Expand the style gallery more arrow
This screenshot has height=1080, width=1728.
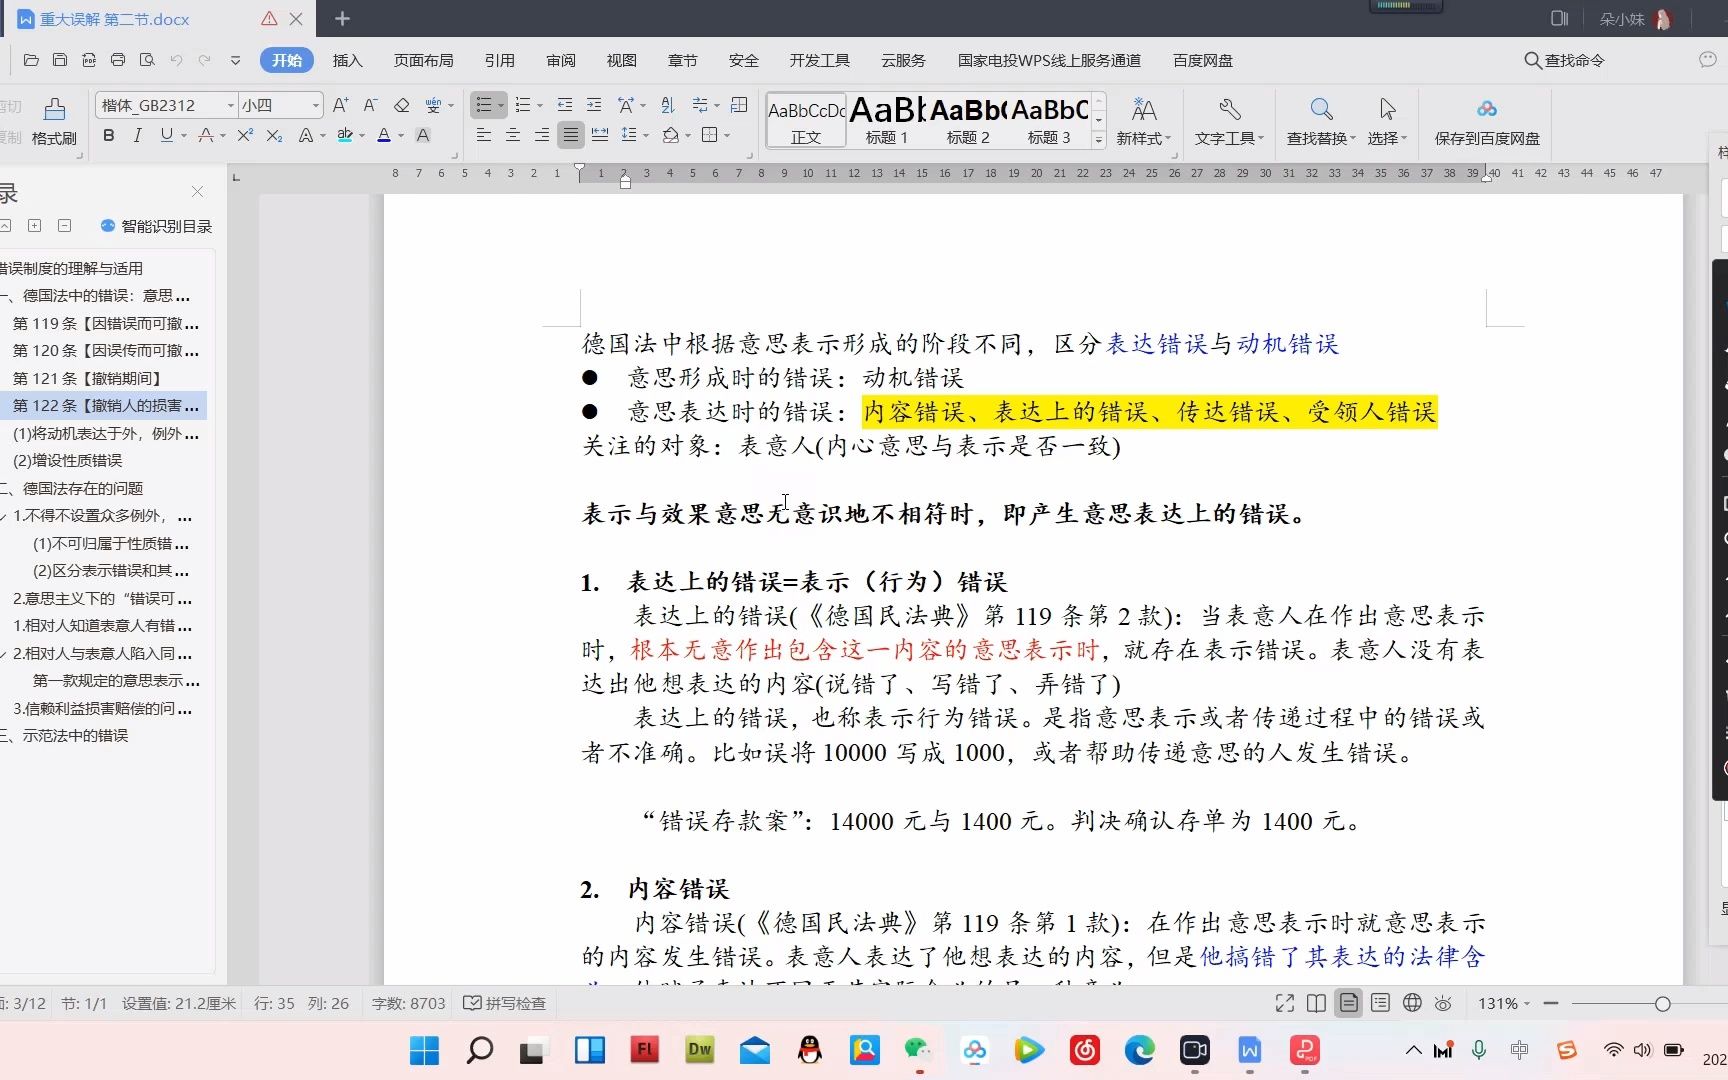pyautogui.click(x=1099, y=140)
